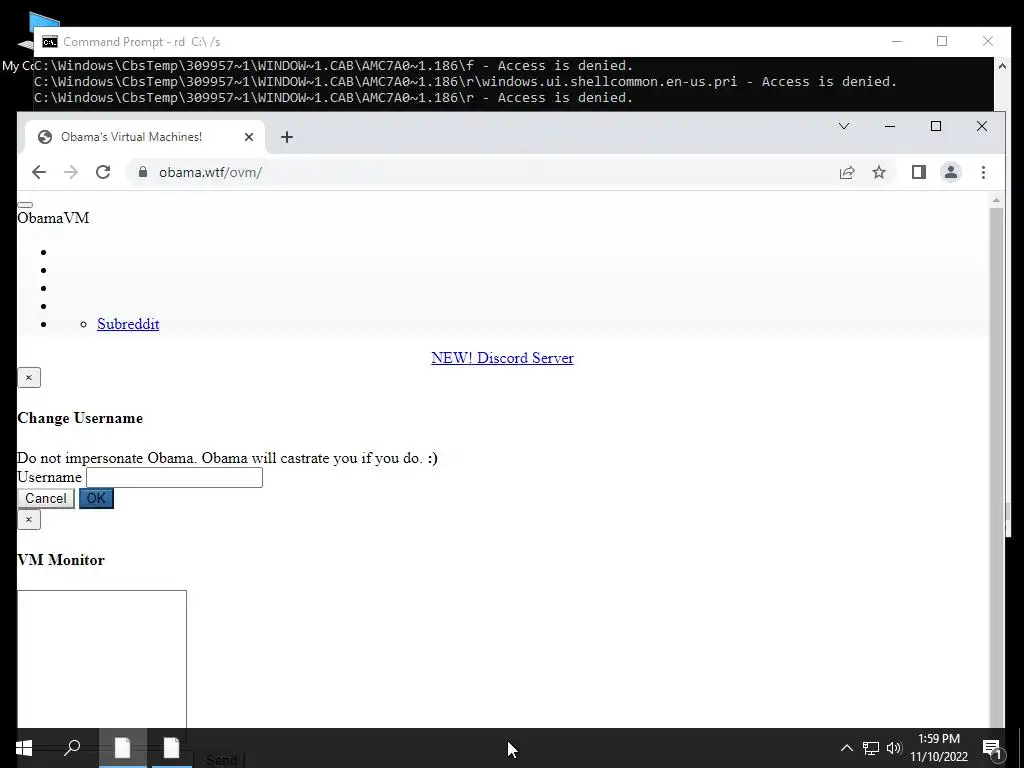1024x768 pixels.
Task: Open the Subreddit link
Action: (128, 324)
